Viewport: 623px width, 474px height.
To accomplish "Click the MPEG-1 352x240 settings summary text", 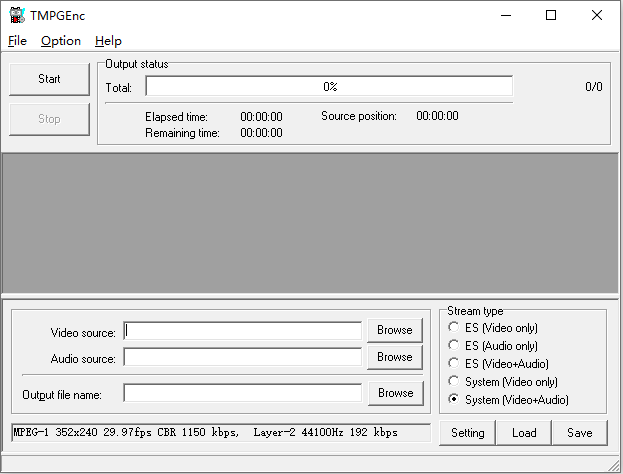I will pyautogui.click(x=221, y=432).
